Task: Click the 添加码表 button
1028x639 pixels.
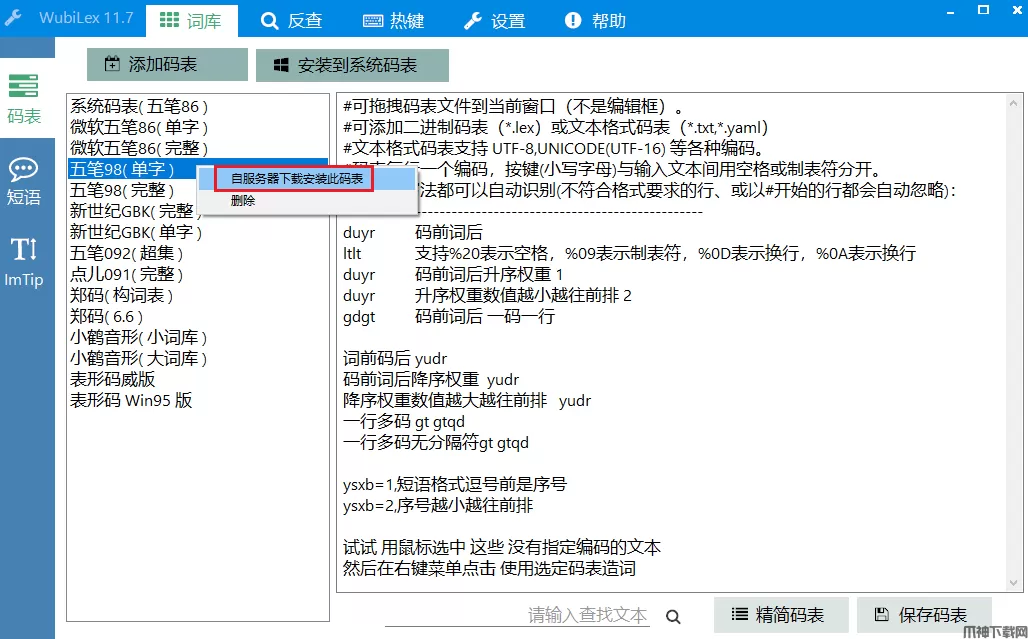Action: 167,64
